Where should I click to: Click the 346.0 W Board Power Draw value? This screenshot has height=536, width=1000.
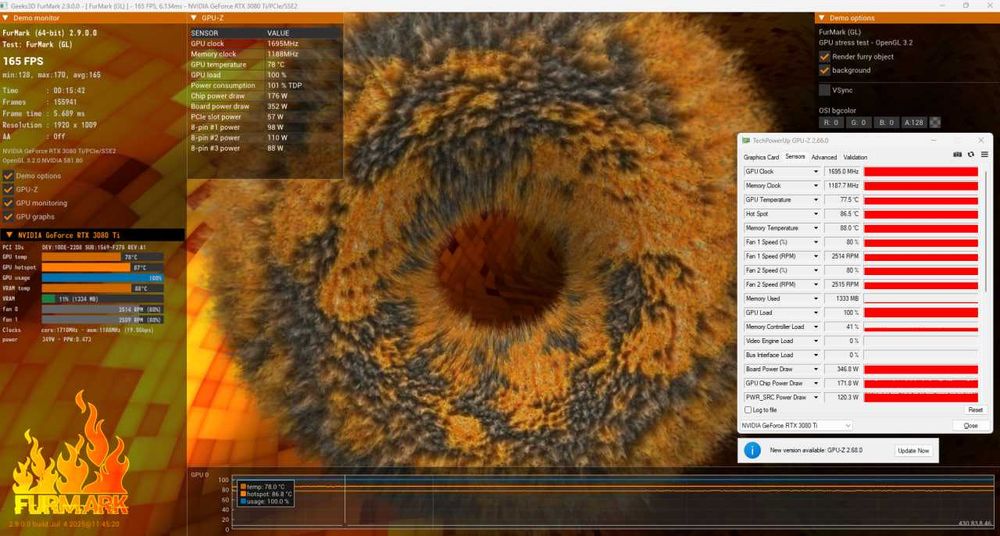pos(842,369)
